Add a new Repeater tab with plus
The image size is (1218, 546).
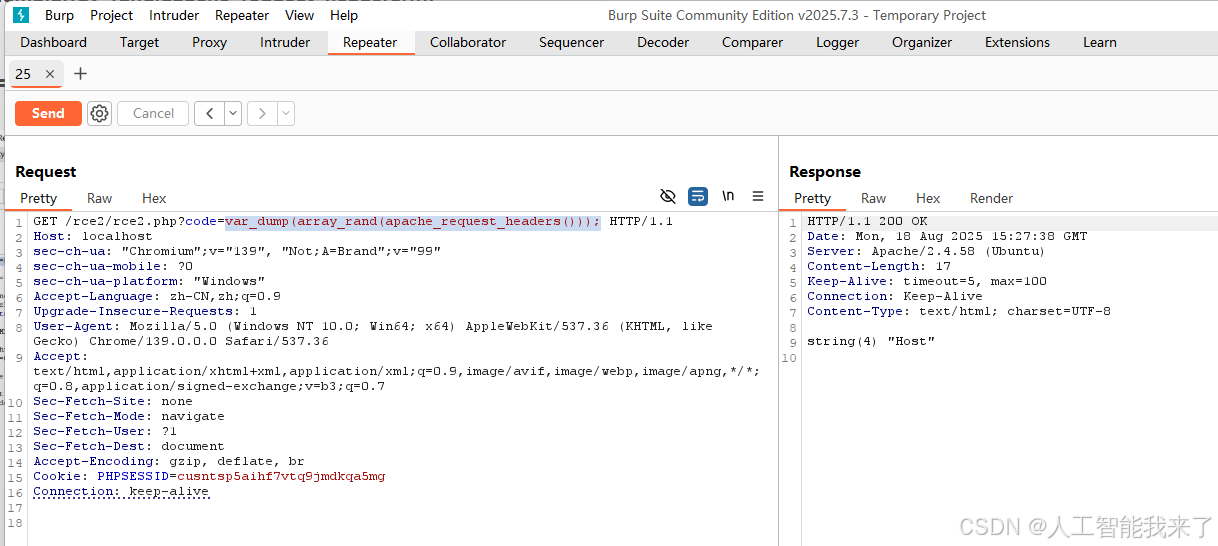tap(81, 74)
